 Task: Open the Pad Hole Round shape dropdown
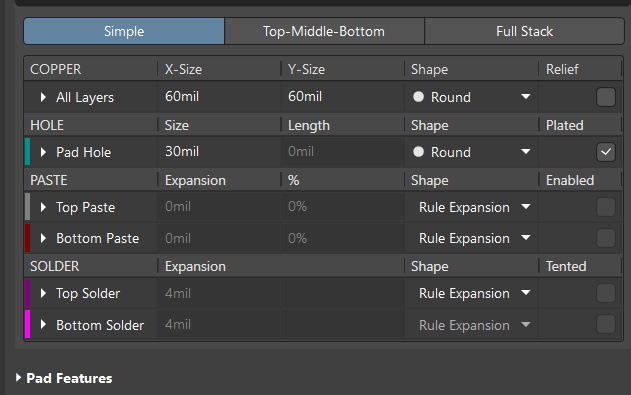click(471, 152)
